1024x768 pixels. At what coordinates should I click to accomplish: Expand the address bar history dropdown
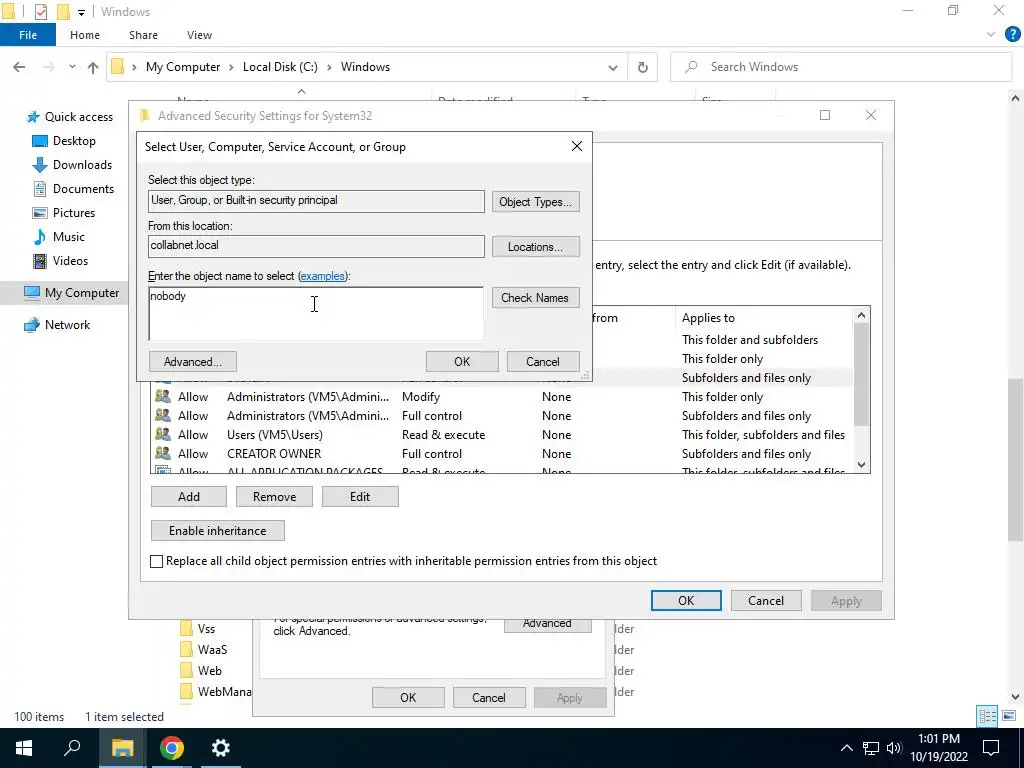613,67
